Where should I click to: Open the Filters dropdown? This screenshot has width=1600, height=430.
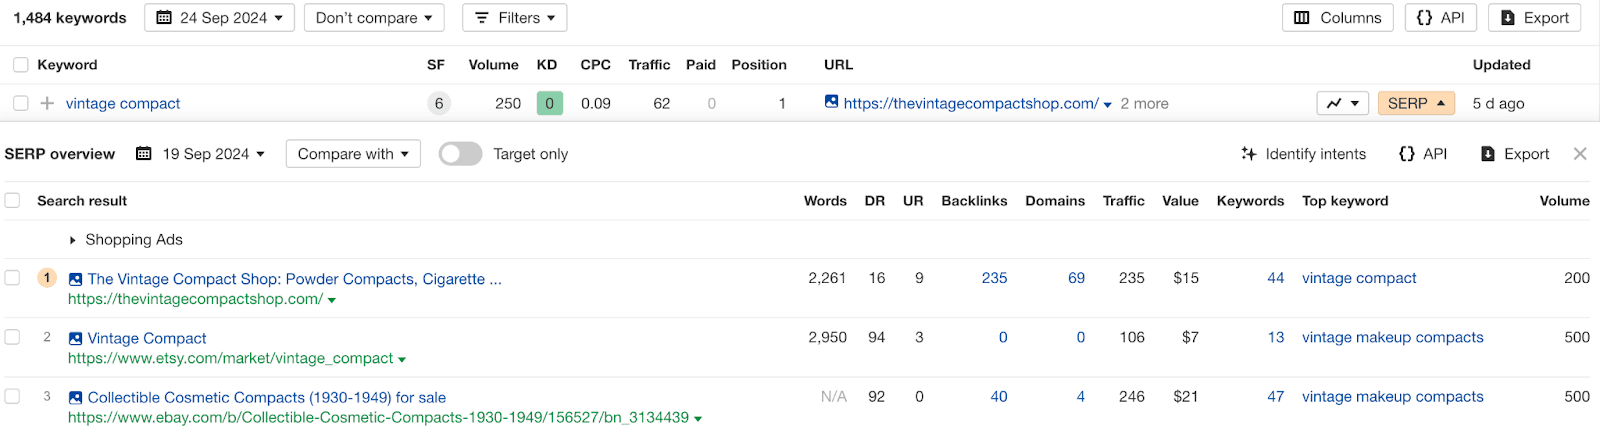tap(514, 18)
